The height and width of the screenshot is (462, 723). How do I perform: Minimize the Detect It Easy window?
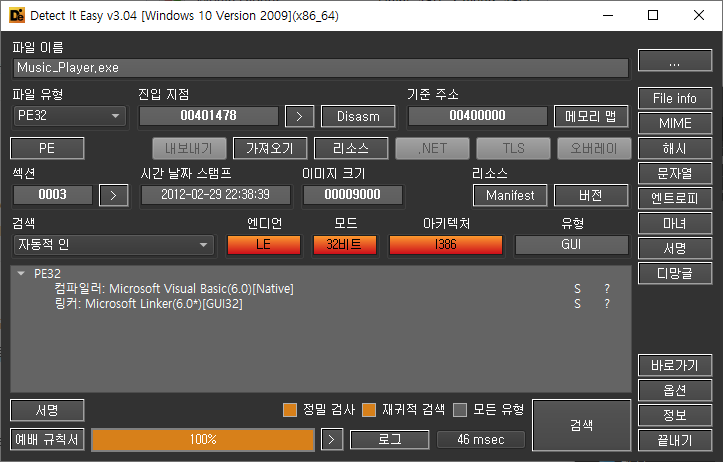608,15
